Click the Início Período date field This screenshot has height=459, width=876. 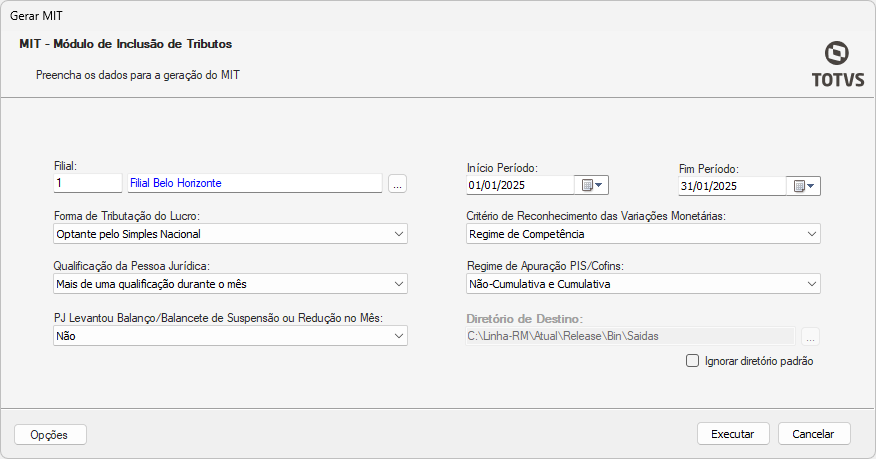click(519, 185)
